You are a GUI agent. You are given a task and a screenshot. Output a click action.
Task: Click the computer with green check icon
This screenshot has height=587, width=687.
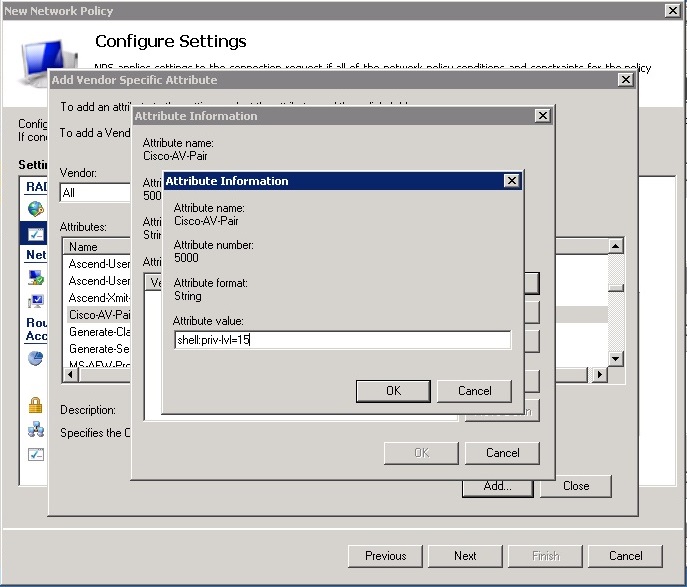click(x=36, y=278)
